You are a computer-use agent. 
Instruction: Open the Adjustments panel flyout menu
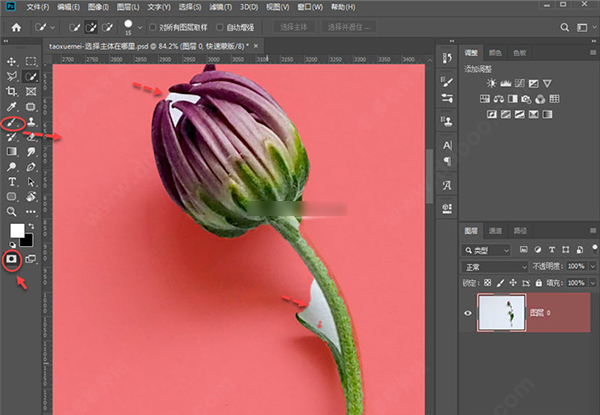click(593, 52)
